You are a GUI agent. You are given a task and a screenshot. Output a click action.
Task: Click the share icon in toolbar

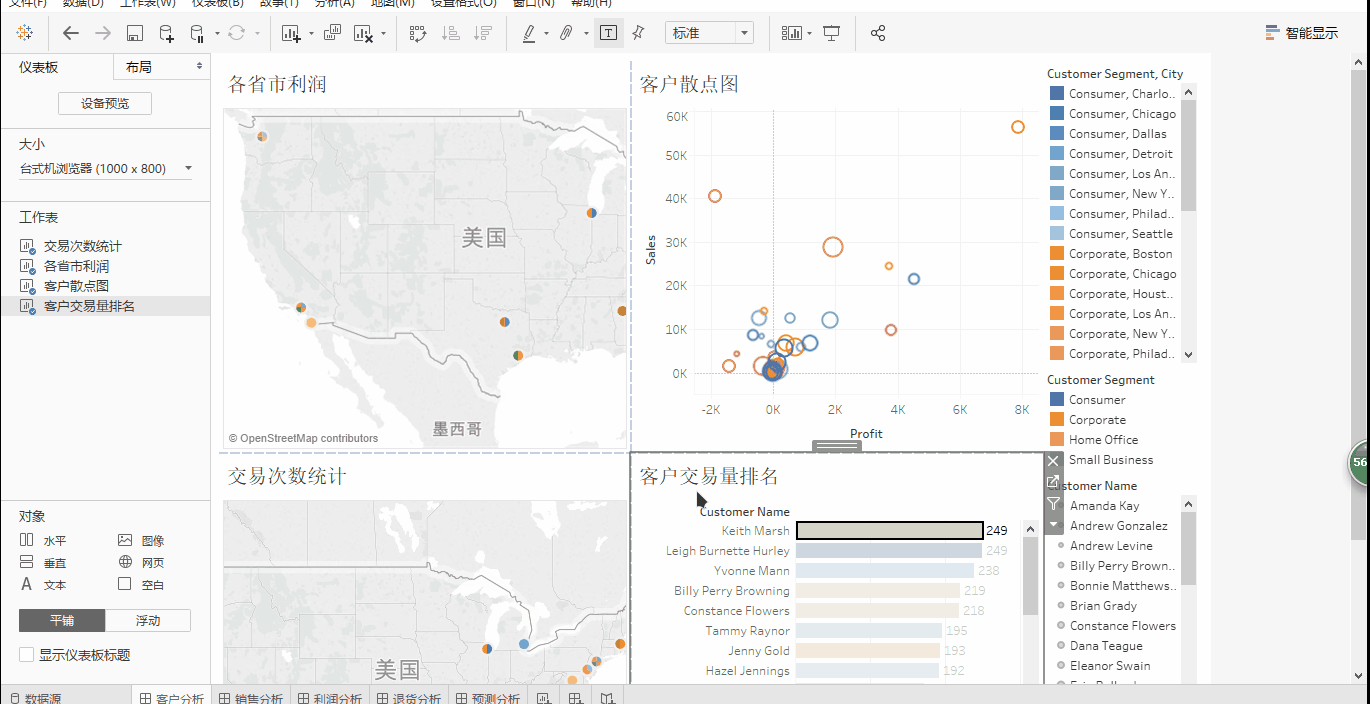click(878, 33)
